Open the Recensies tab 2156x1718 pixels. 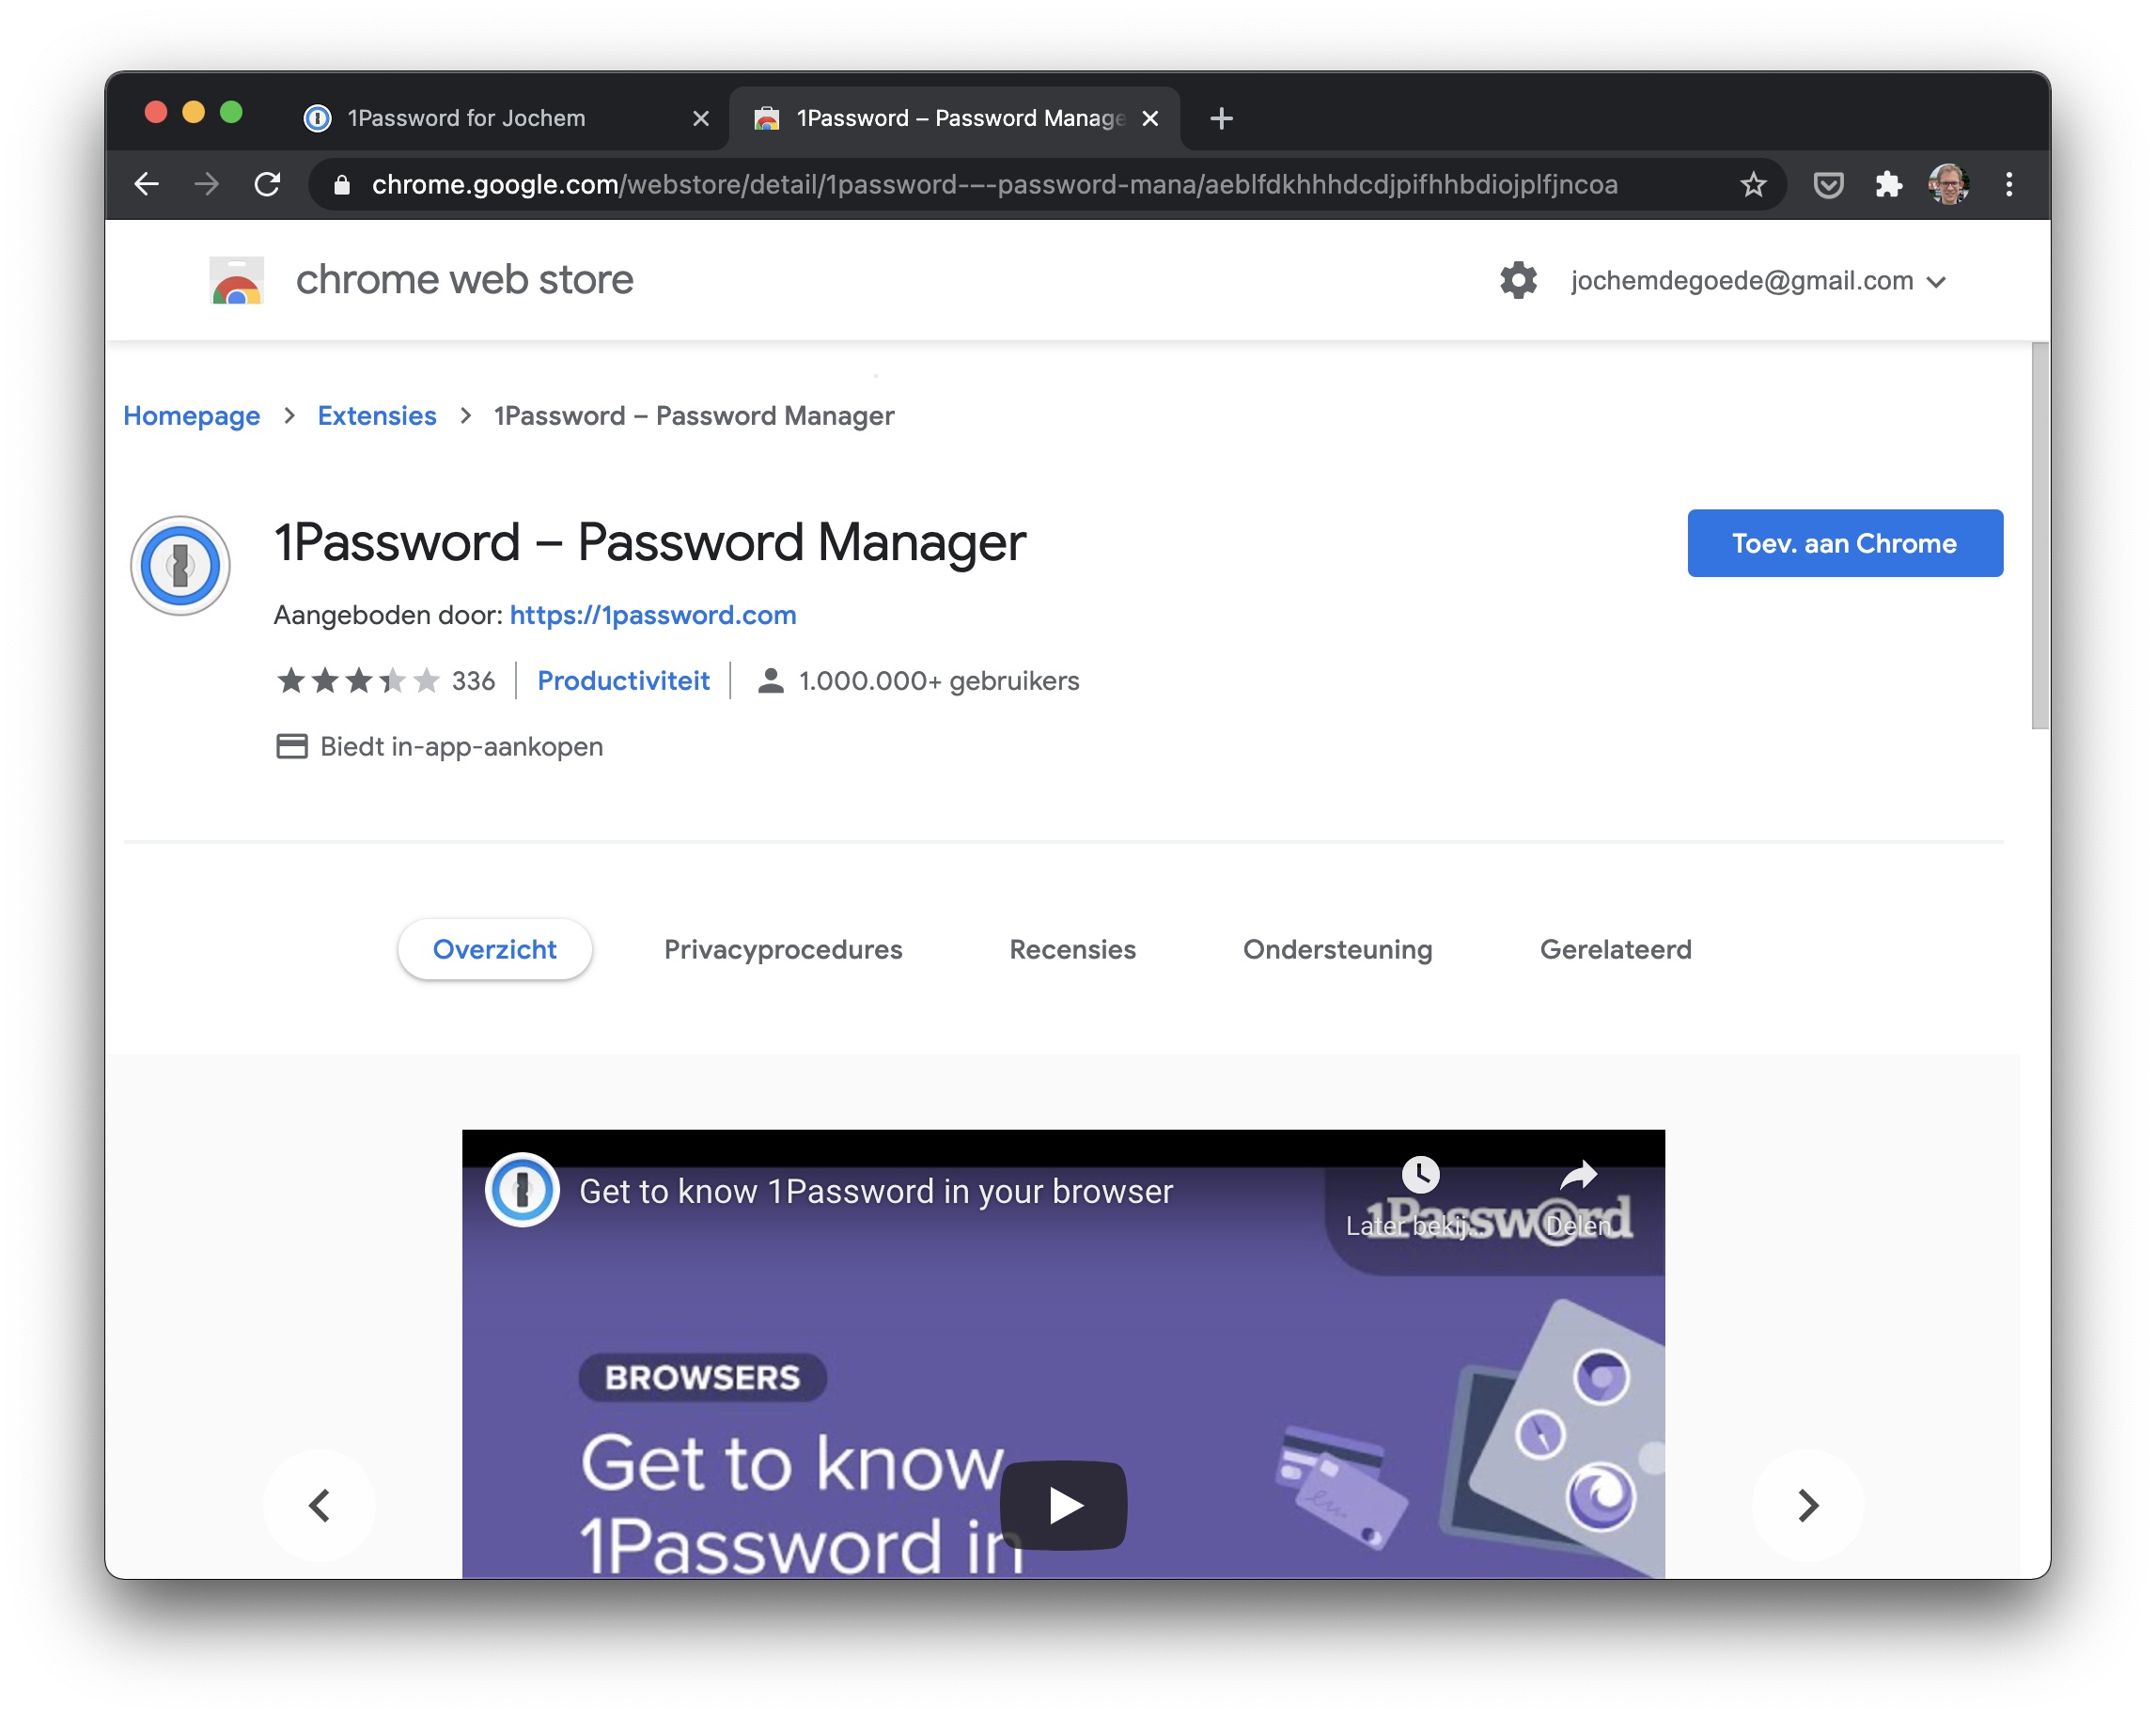[x=1072, y=949]
